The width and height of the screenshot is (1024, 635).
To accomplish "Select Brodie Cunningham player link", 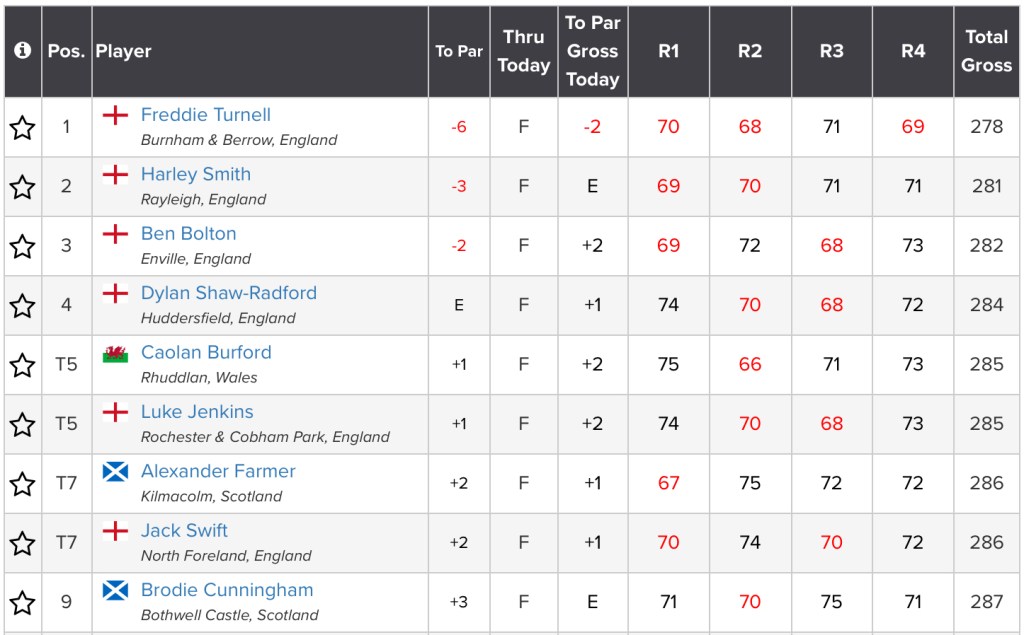I will (227, 590).
